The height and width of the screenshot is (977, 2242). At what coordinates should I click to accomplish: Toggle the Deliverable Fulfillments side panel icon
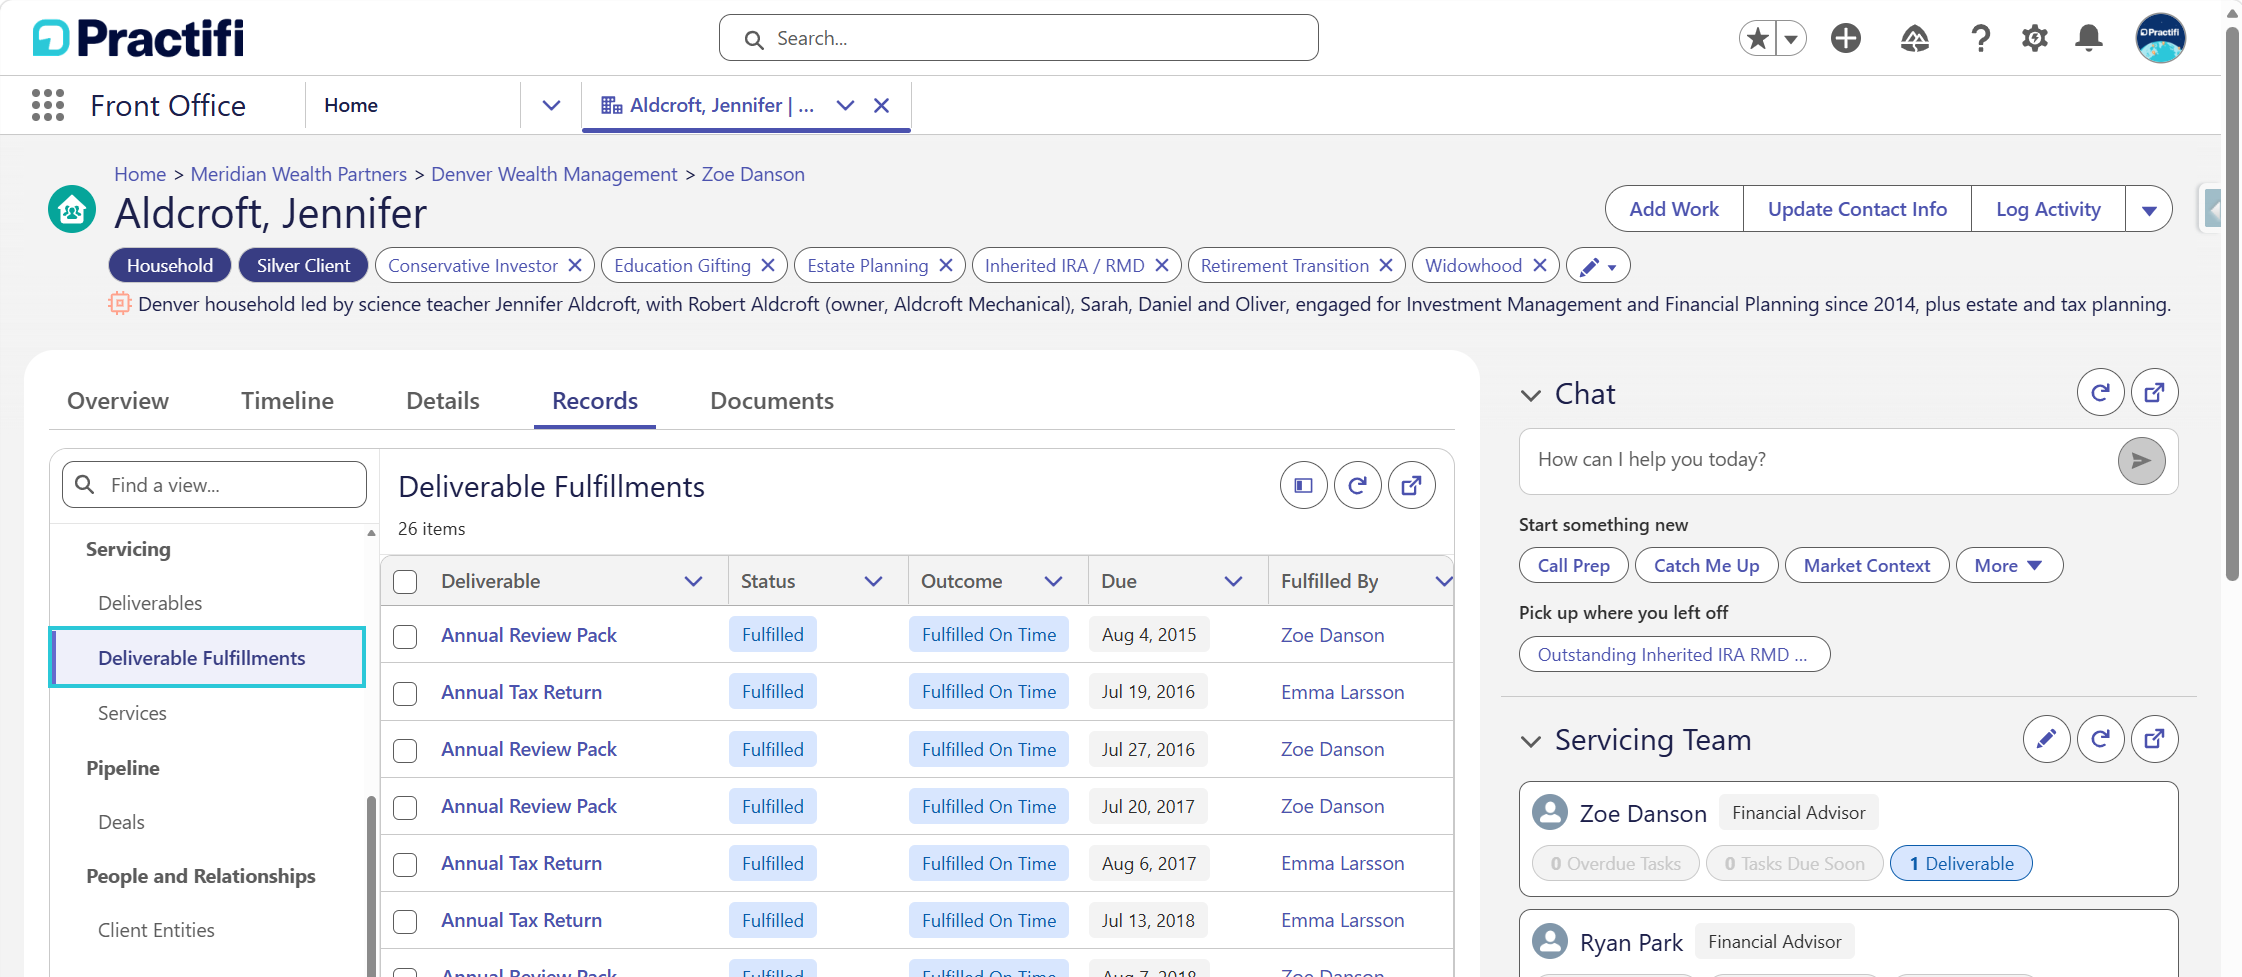[x=1304, y=486]
